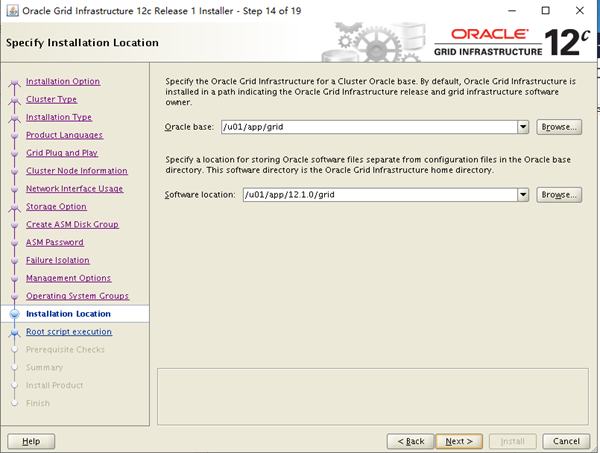This screenshot has height=453, width=600.
Task: Open Operating System Groups step
Action: pos(78,296)
